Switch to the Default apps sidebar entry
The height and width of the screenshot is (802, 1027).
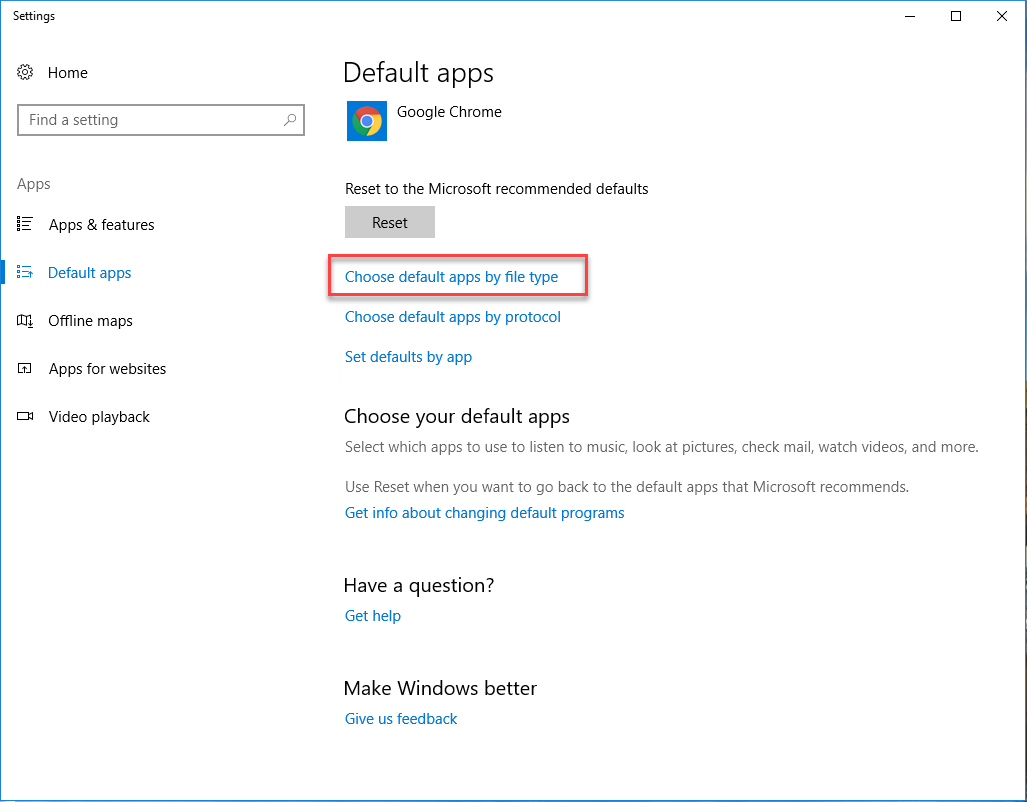pyautogui.click(x=89, y=272)
